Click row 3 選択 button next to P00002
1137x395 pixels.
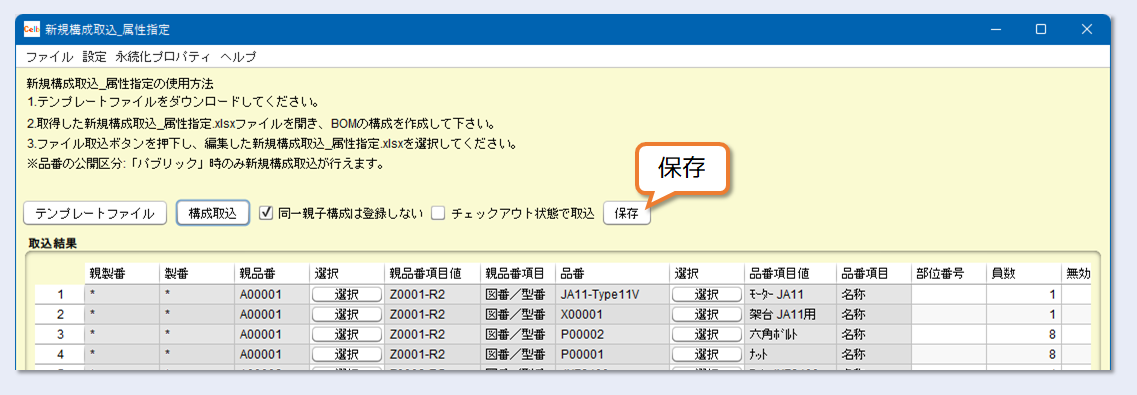tap(706, 335)
